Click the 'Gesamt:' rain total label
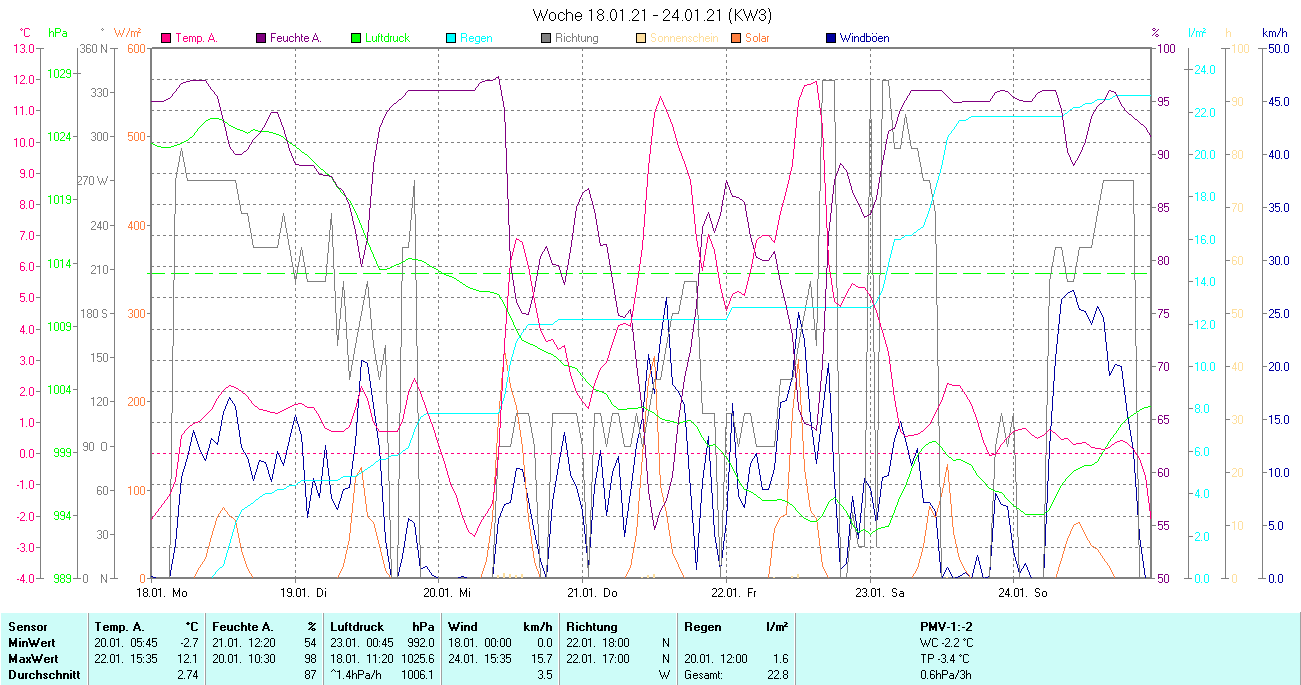 705,675
